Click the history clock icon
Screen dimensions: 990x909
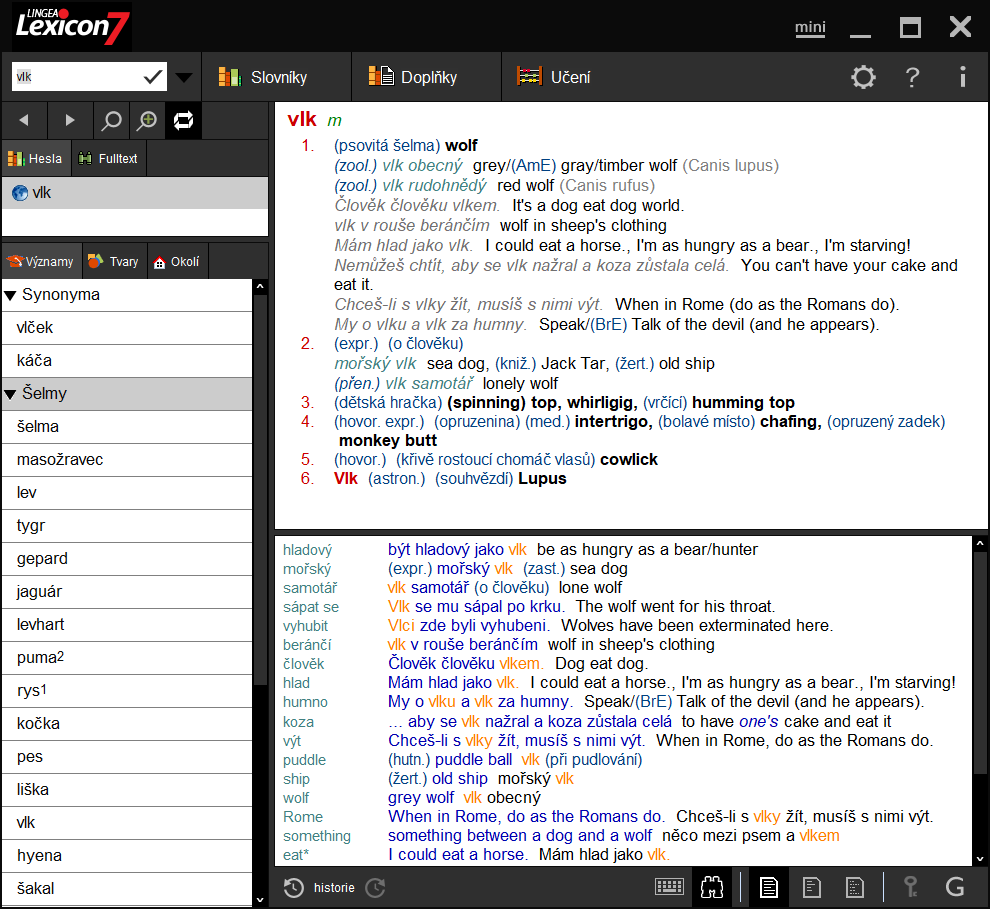tap(294, 888)
